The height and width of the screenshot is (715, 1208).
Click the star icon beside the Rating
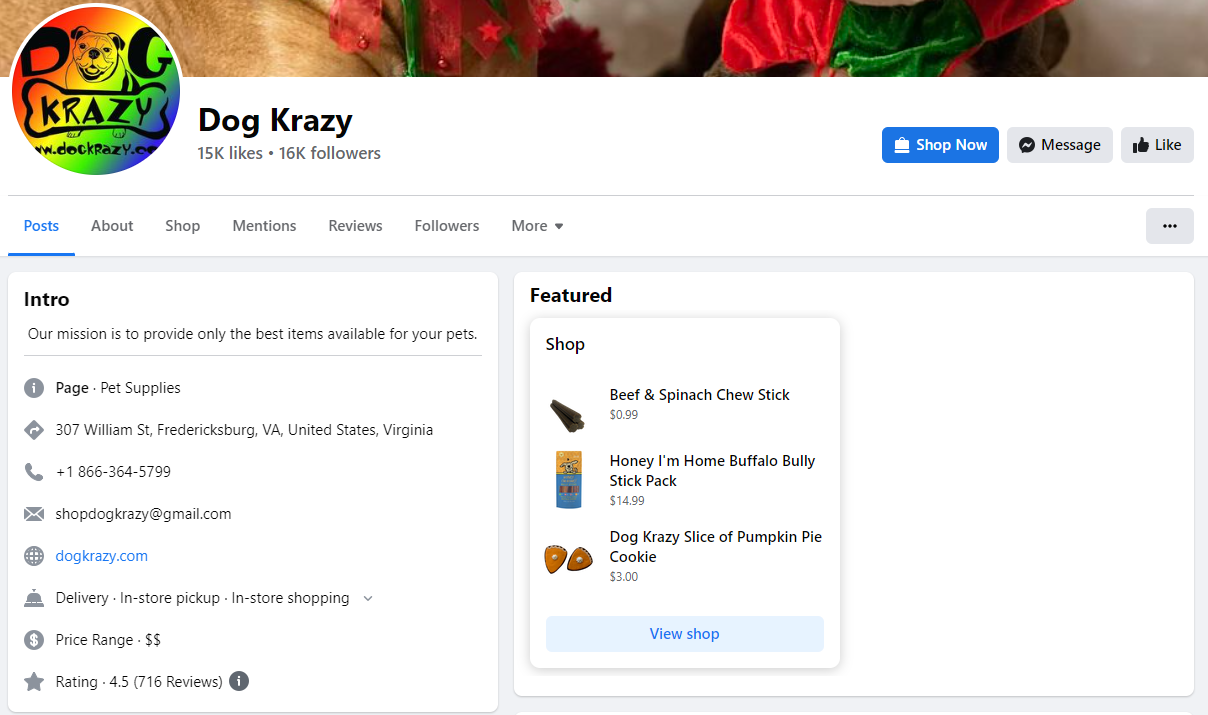pyautogui.click(x=33, y=681)
